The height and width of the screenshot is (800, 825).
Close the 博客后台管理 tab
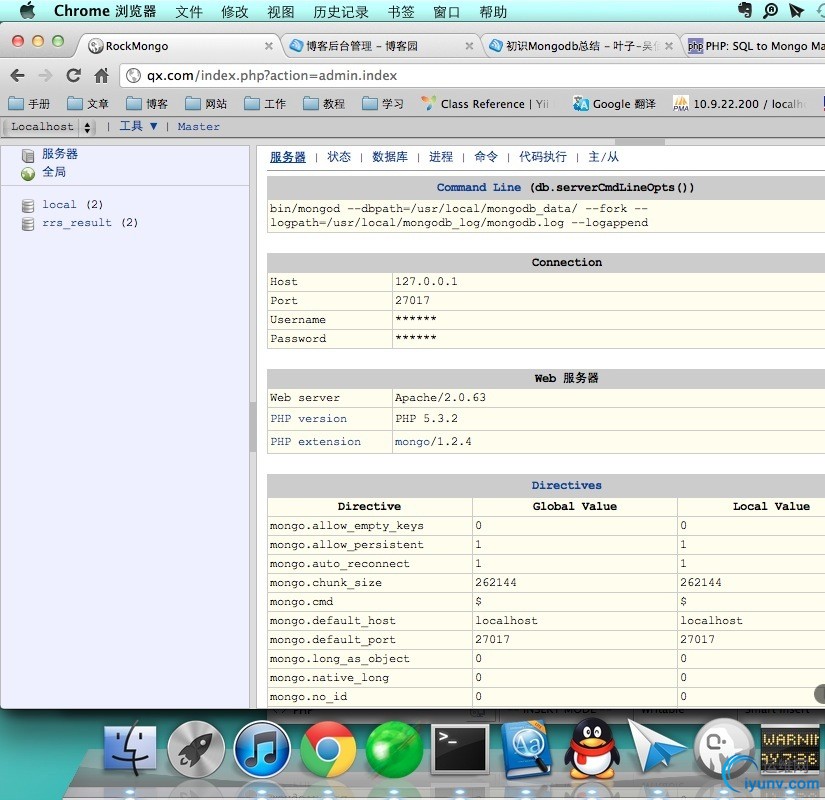click(x=469, y=46)
